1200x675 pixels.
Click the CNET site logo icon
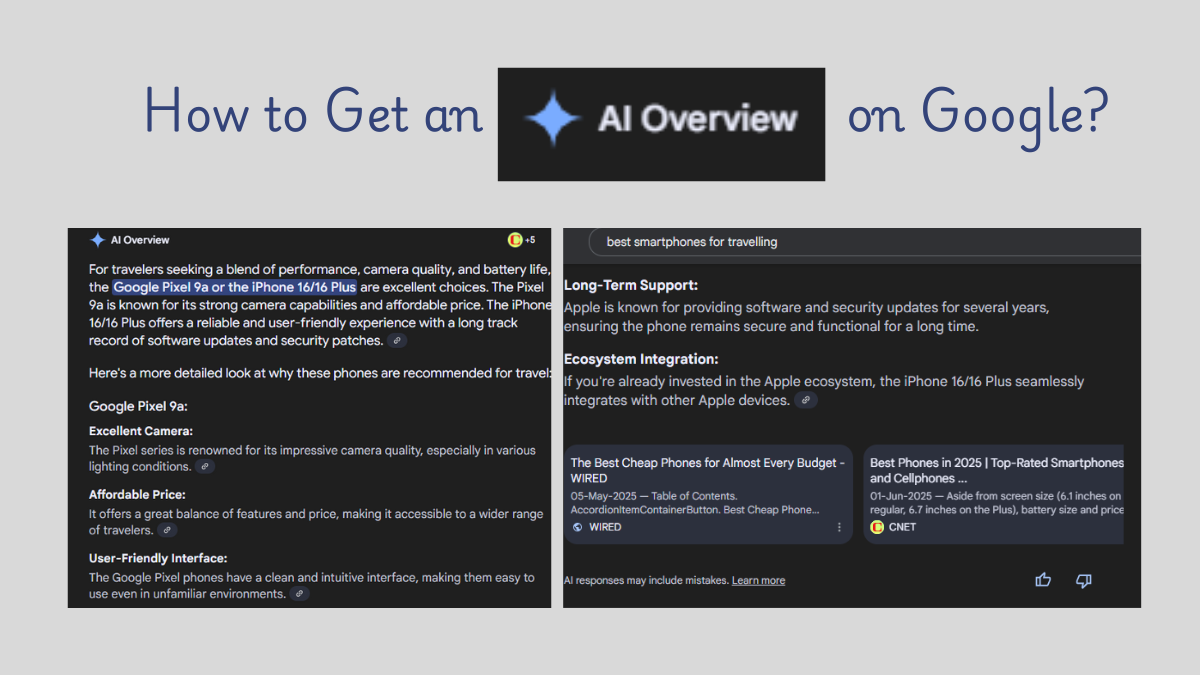tap(877, 527)
